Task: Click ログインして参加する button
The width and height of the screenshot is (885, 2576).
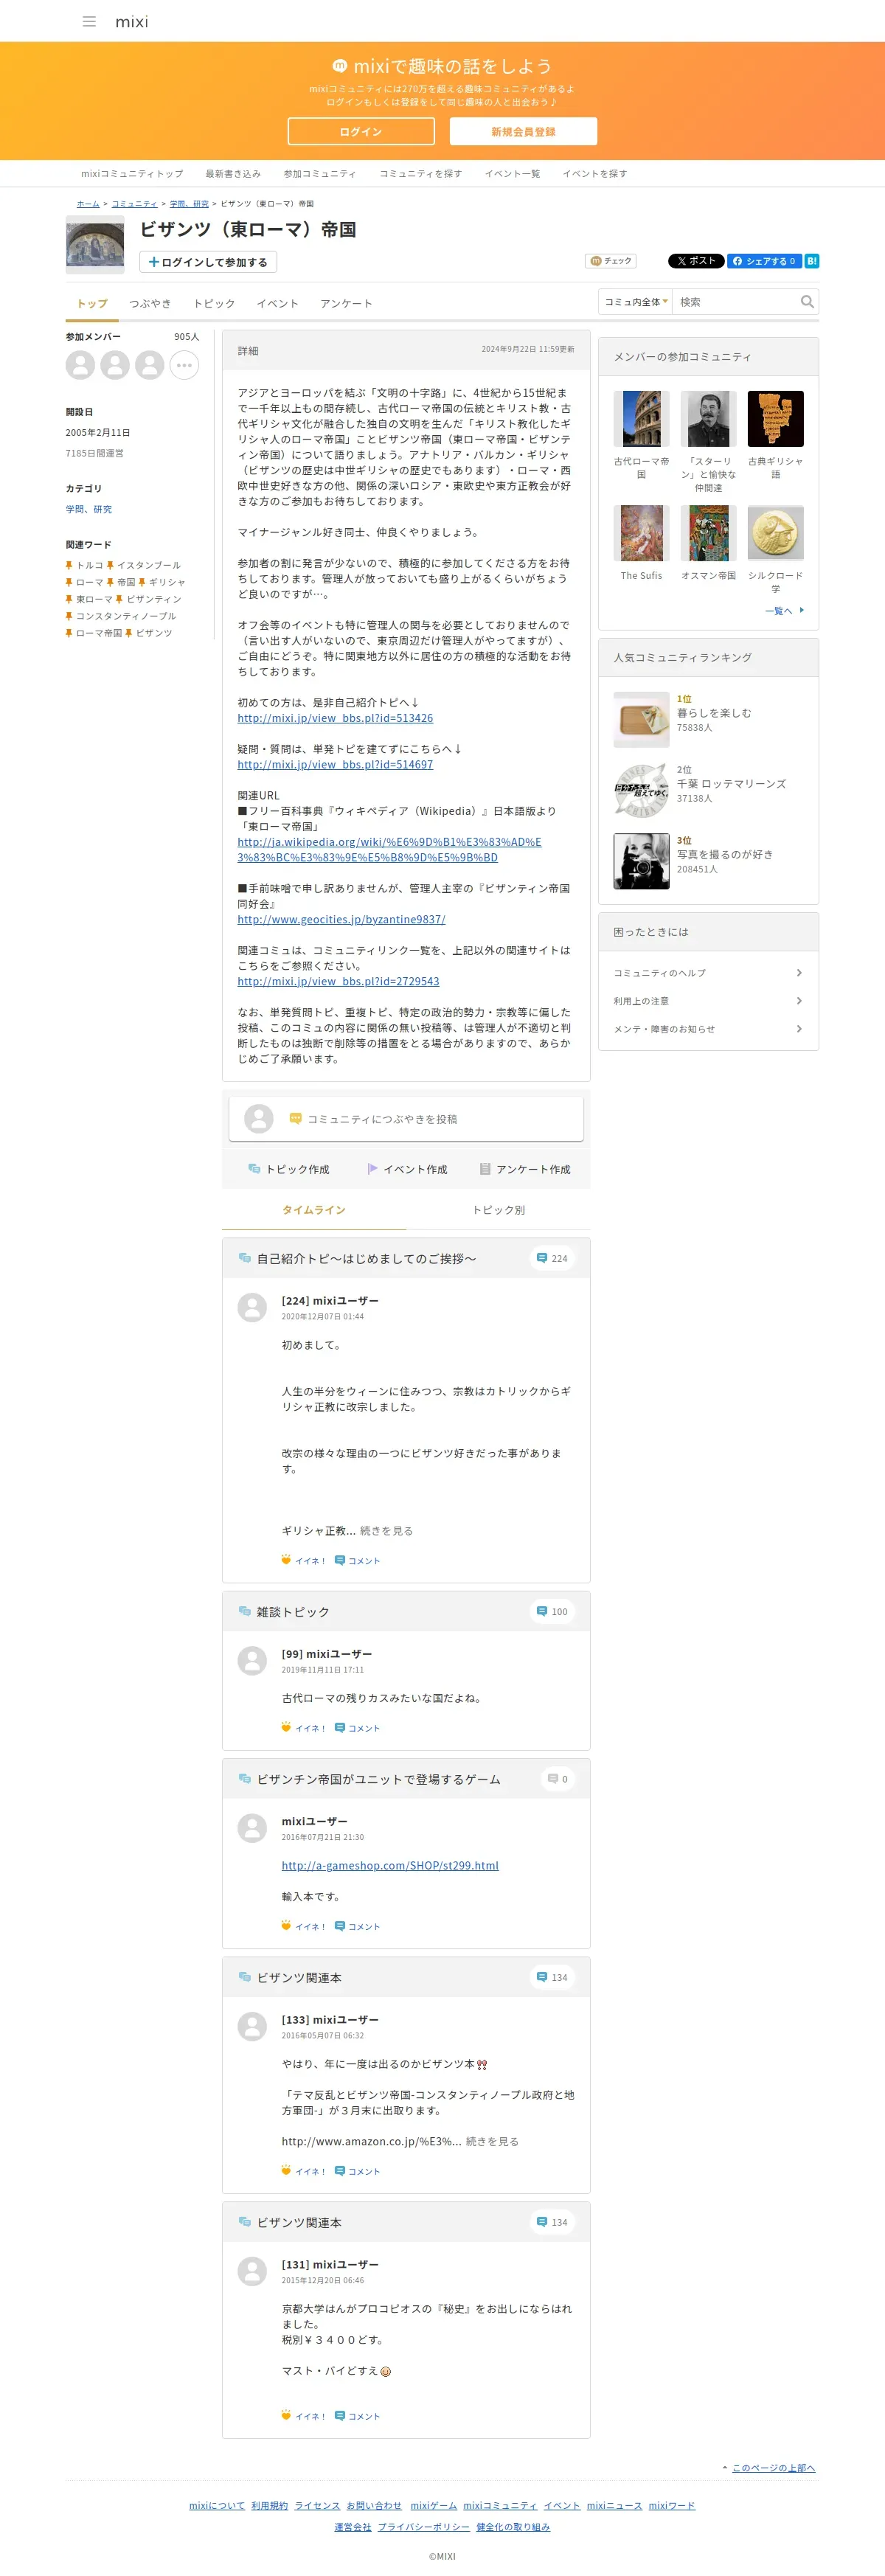Action: point(208,262)
